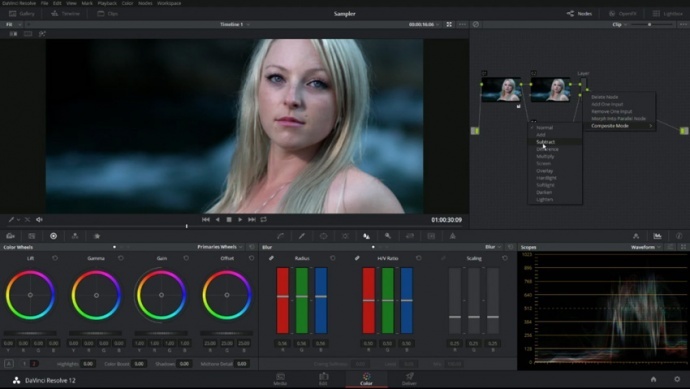
Task: Open the Camera Raw palette icon
Action: [11, 236]
